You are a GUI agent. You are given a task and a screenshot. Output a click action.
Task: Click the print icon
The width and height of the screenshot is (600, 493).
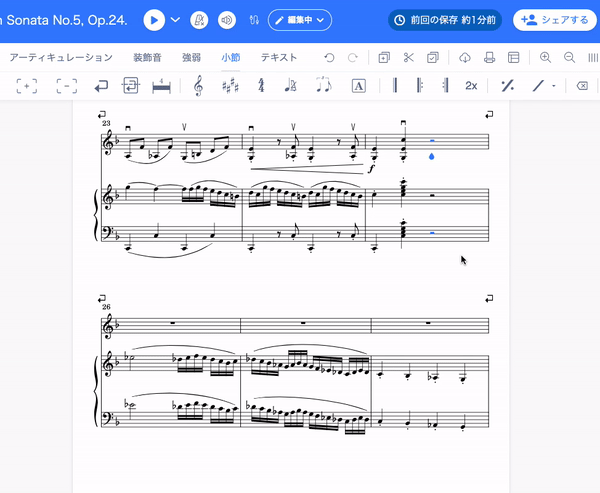point(489,58)
